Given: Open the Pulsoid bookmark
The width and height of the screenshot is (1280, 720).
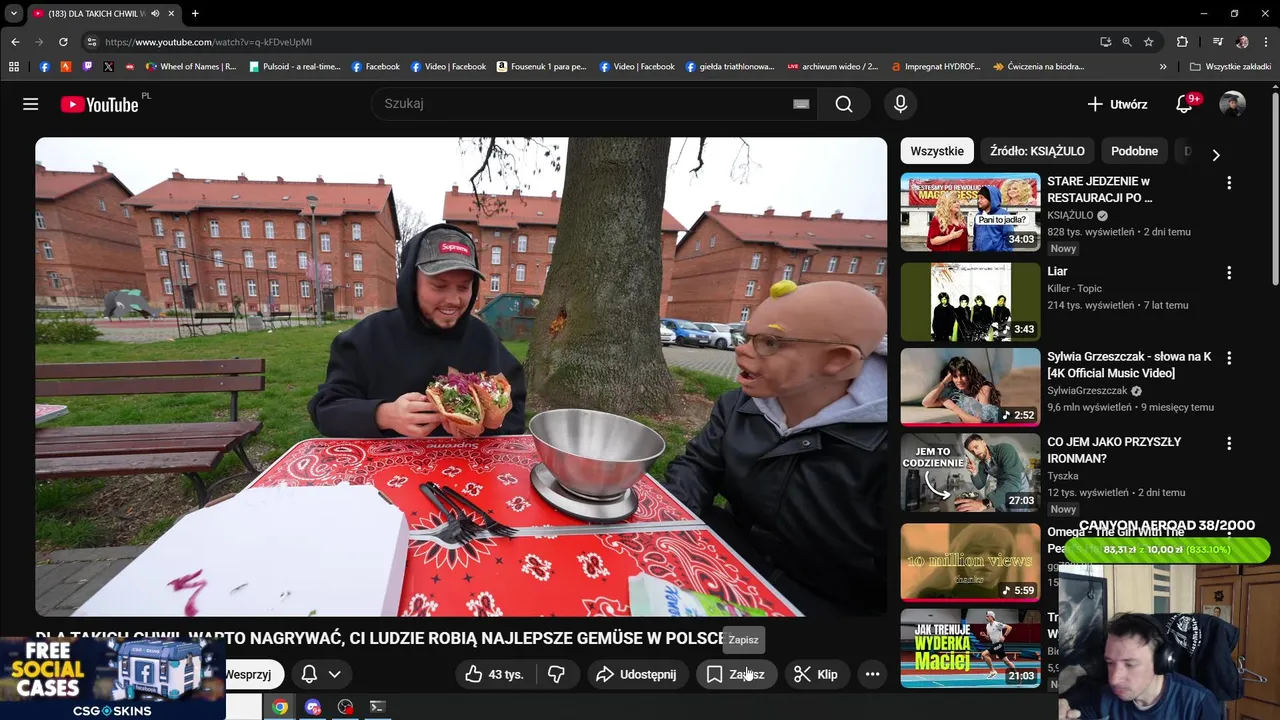Looking at the screenshot, I should (294, 67).
